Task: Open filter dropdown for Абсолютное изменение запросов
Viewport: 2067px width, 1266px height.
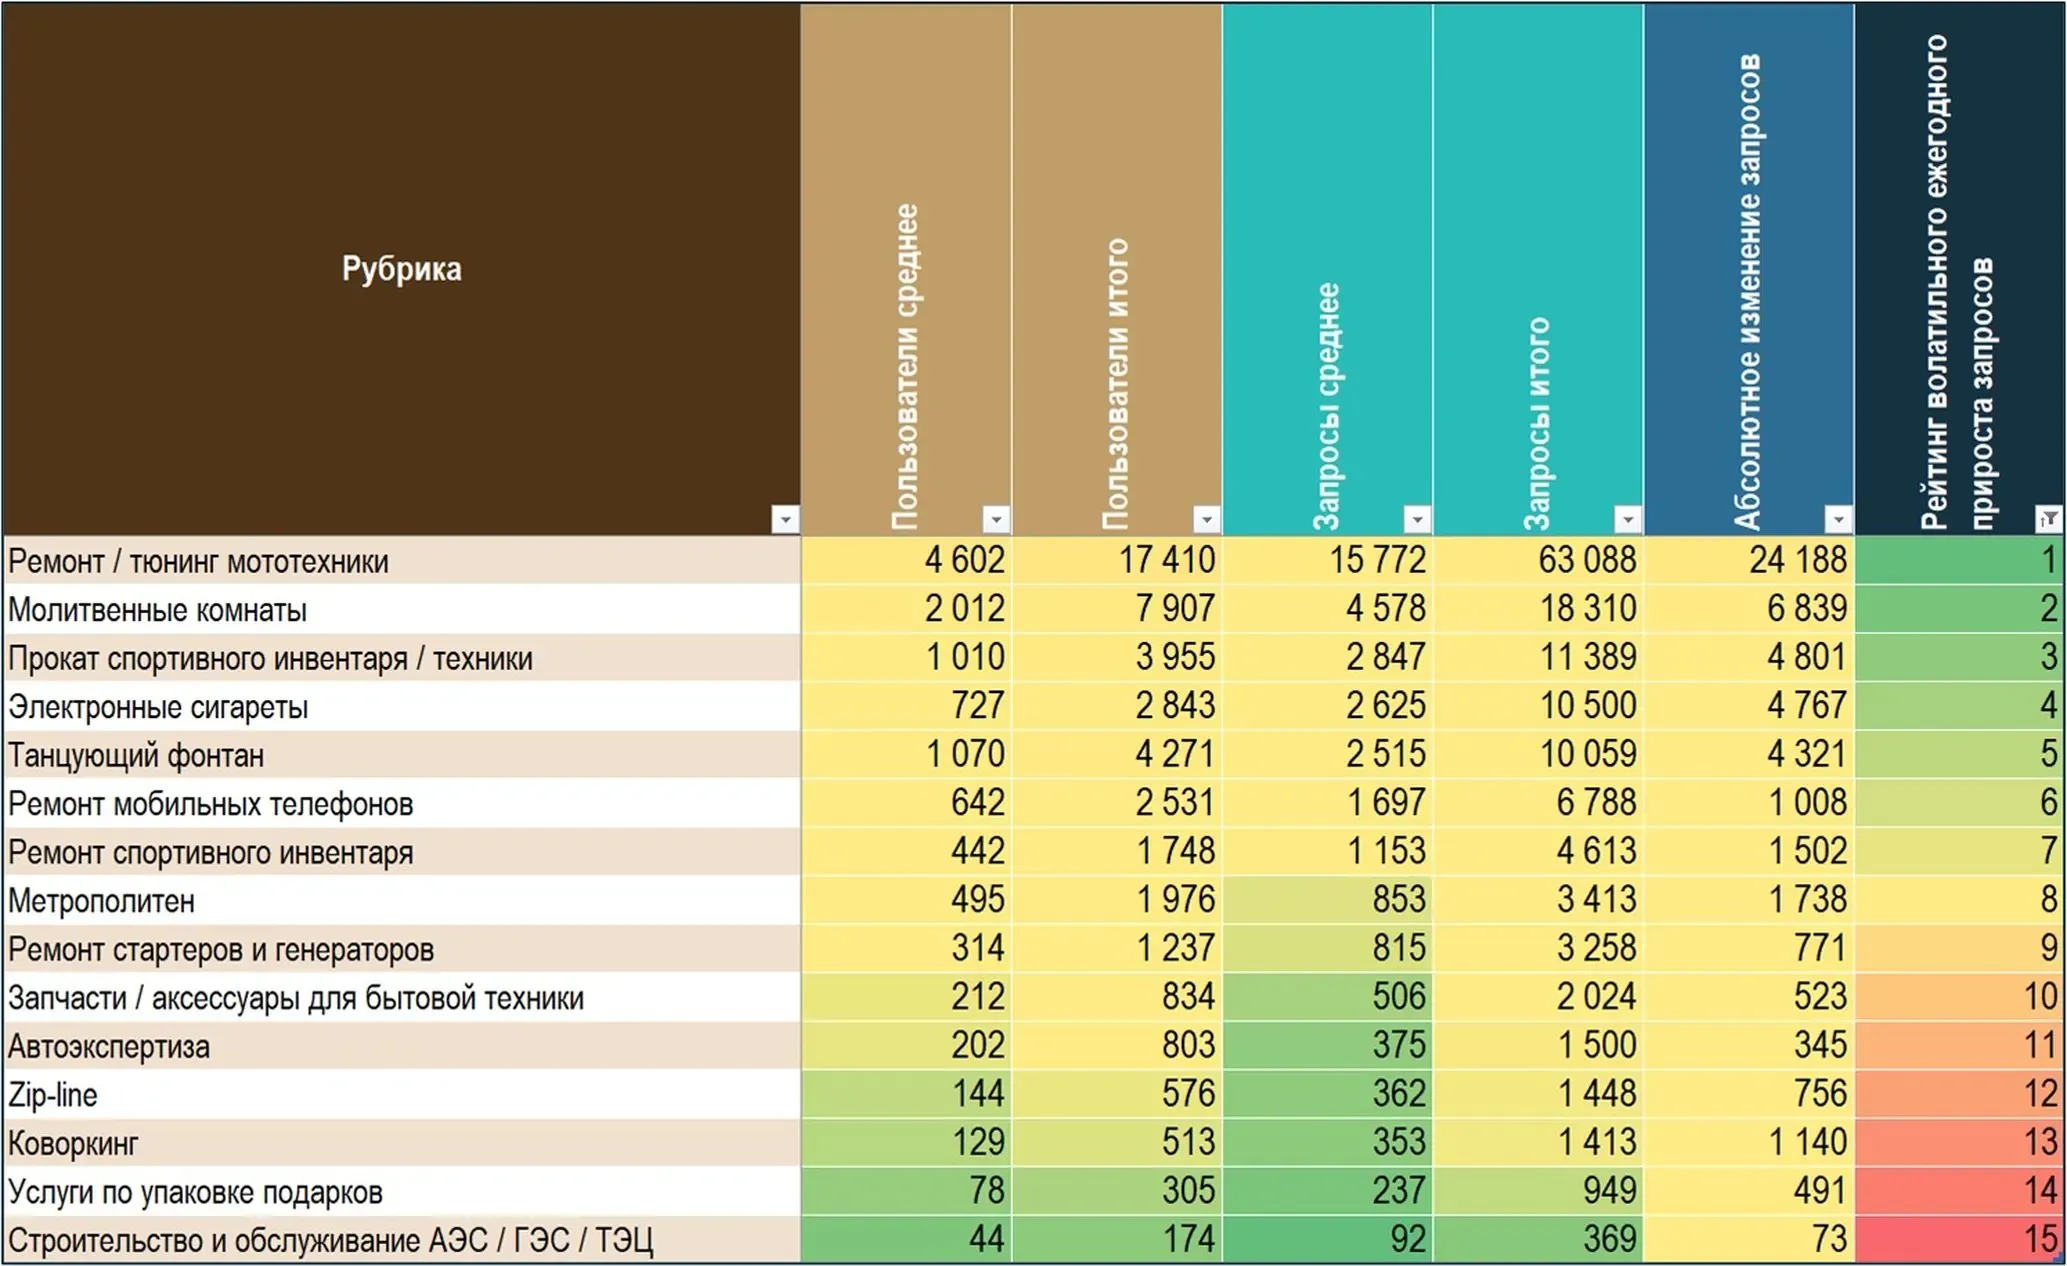Action: click(1839, 519)
